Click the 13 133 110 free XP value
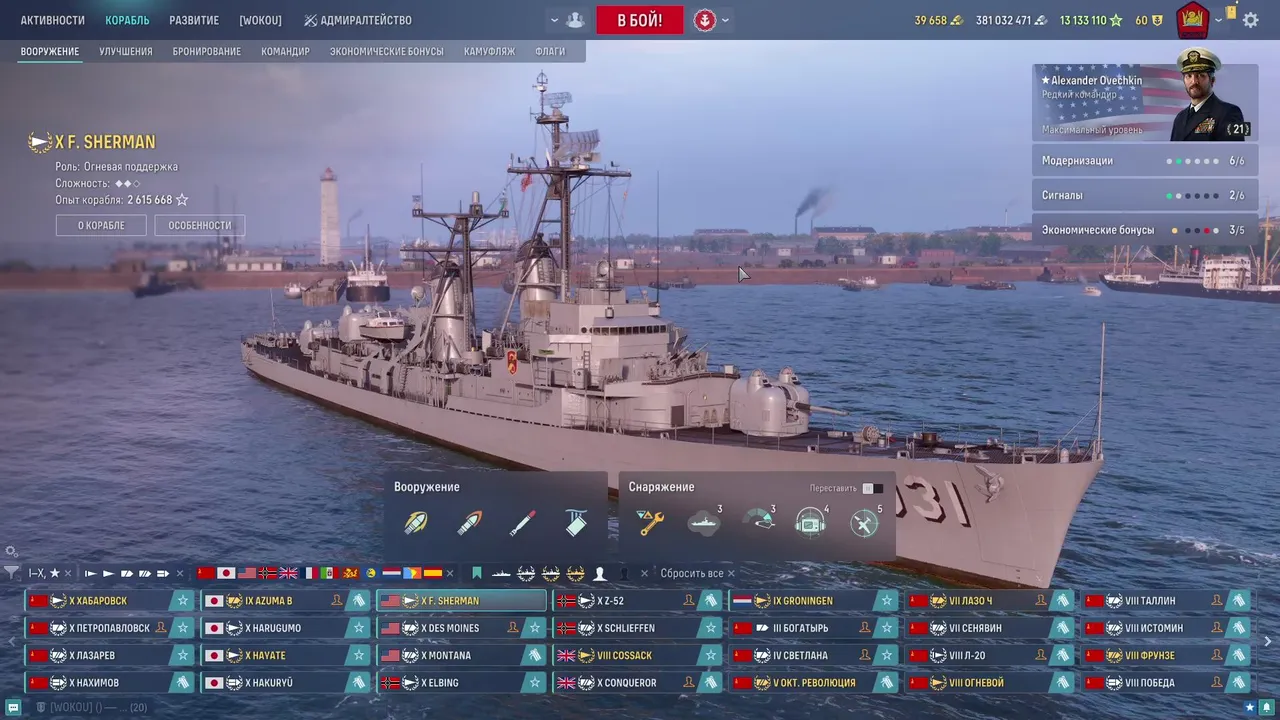The image size is (1280, 720). (x=1091, y=20)
